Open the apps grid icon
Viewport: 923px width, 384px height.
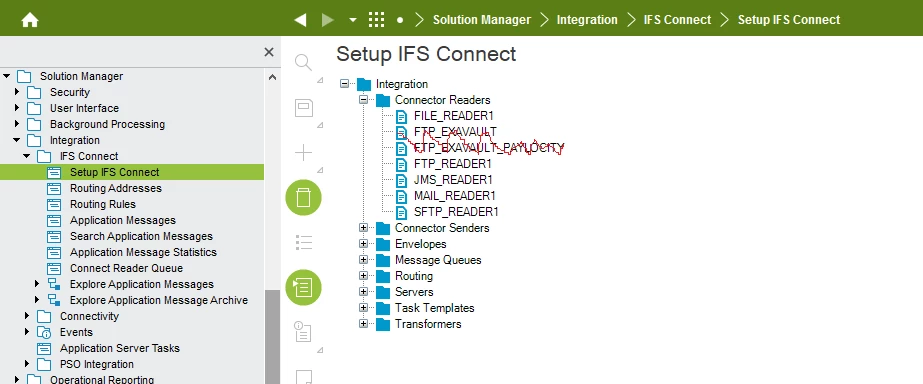pos(376,20)
